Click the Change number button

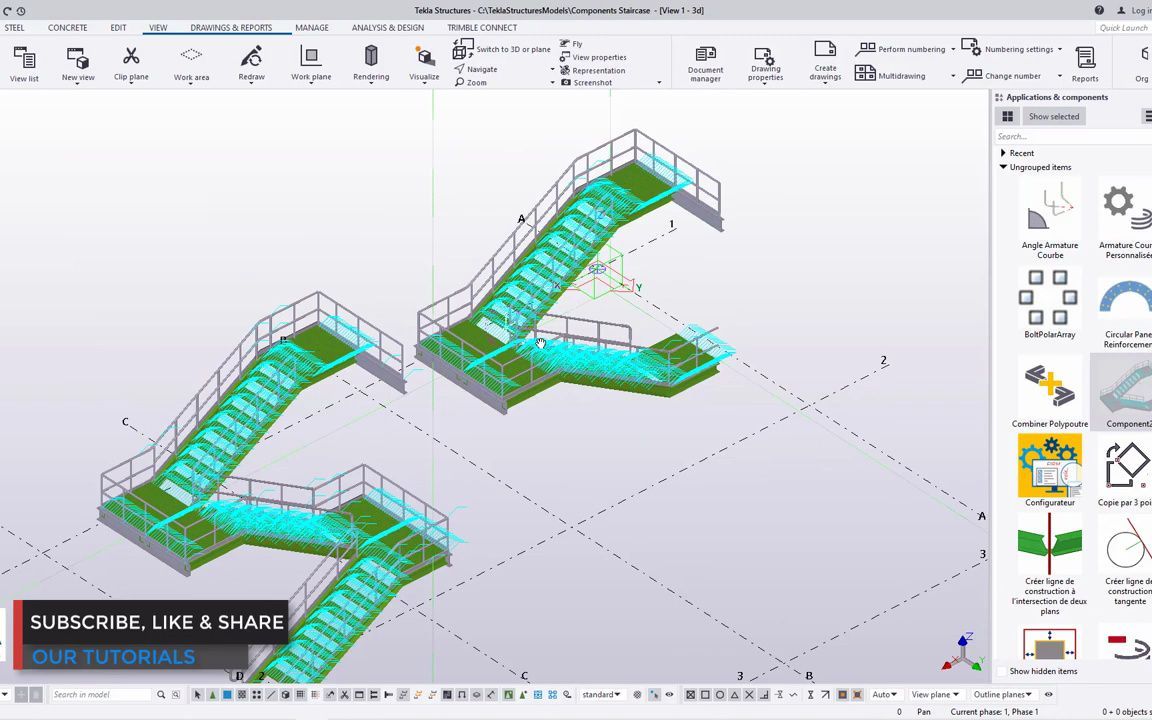[1001, 75]
